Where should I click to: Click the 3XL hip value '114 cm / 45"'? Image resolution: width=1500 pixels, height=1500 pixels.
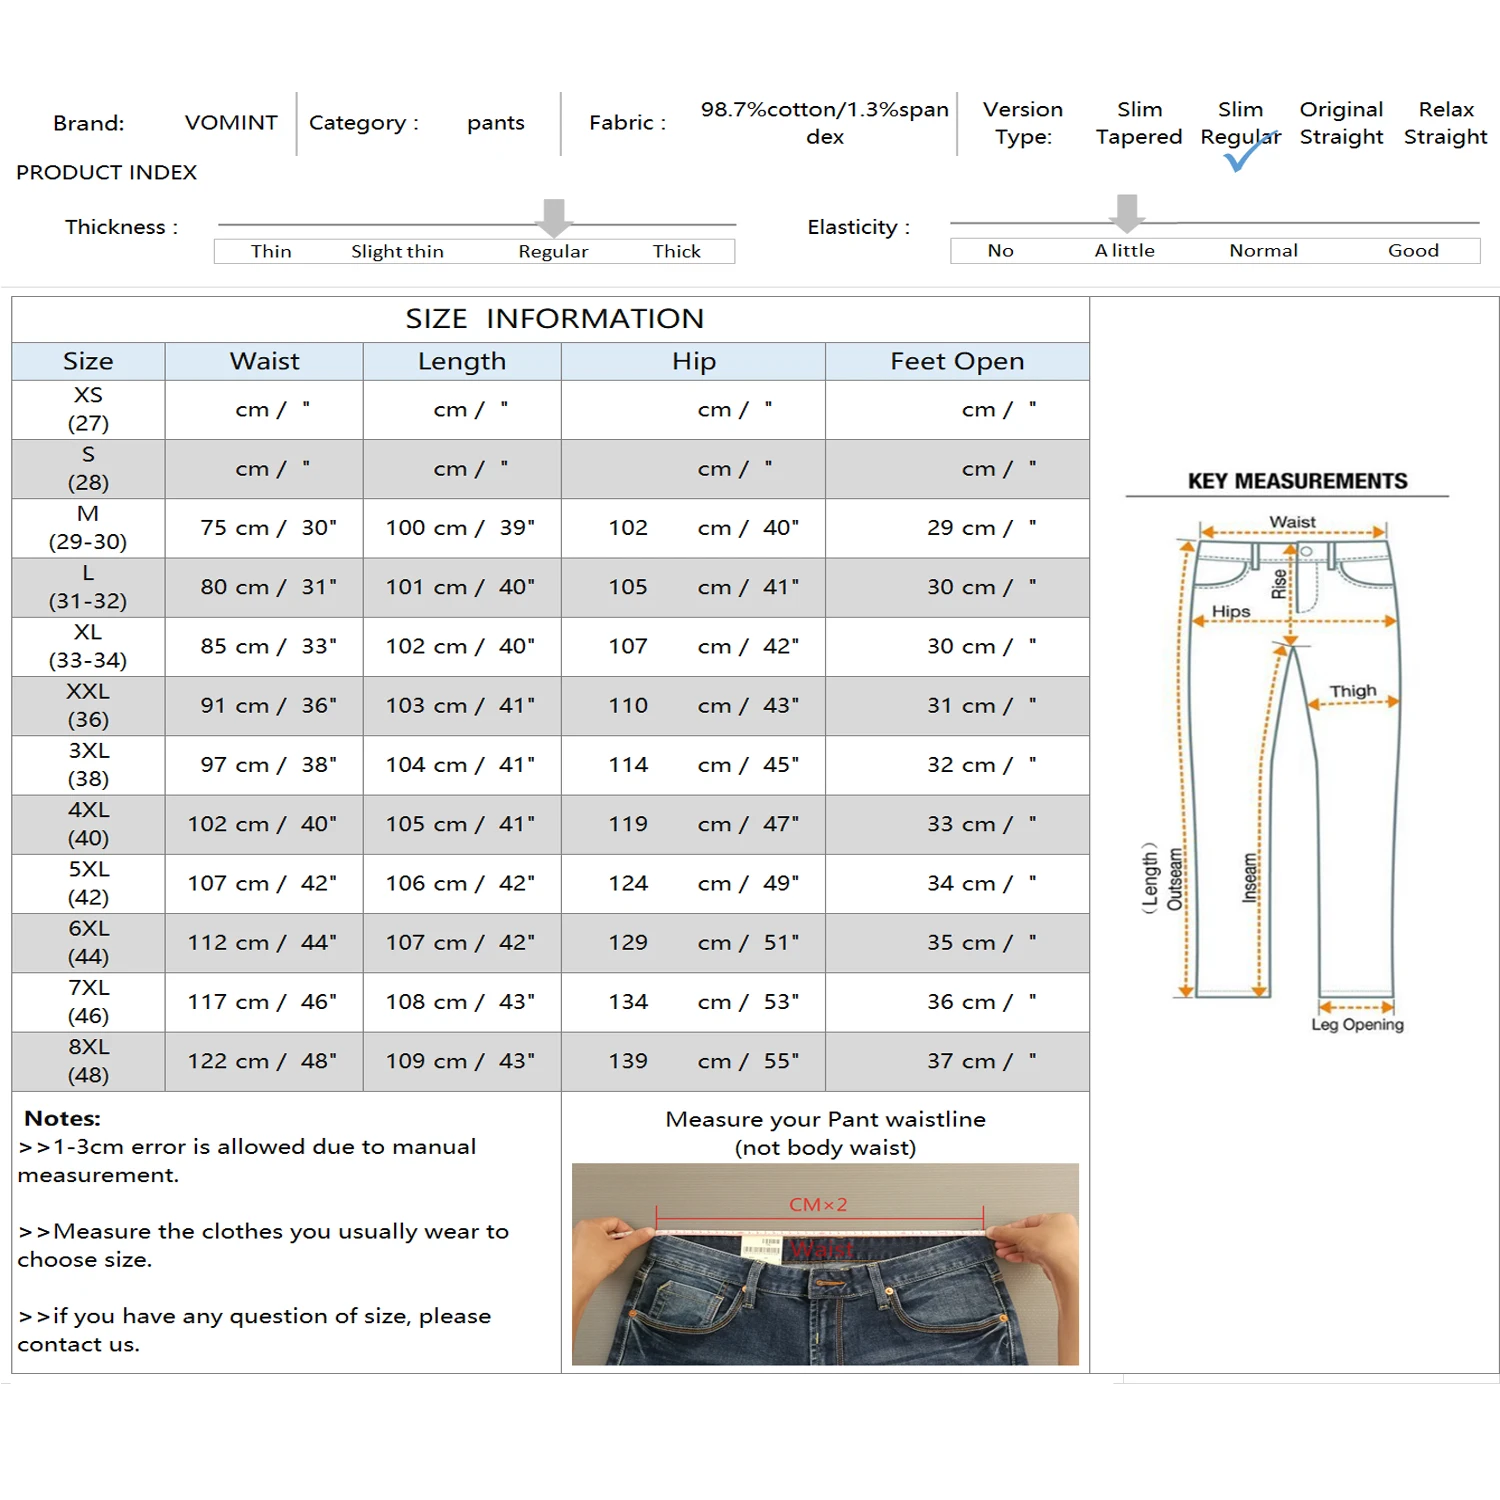tap(704, 764)
